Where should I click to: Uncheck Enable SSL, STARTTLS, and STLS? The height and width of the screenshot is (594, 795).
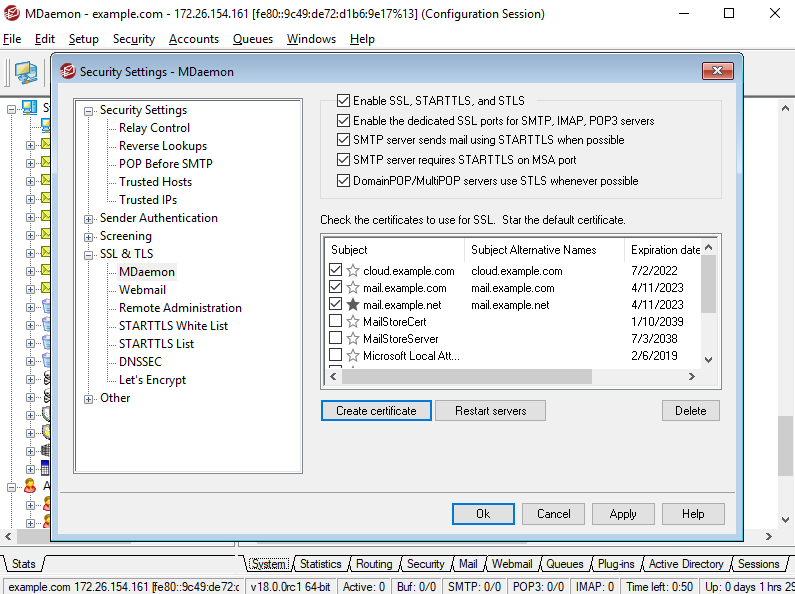coord(344,101)
